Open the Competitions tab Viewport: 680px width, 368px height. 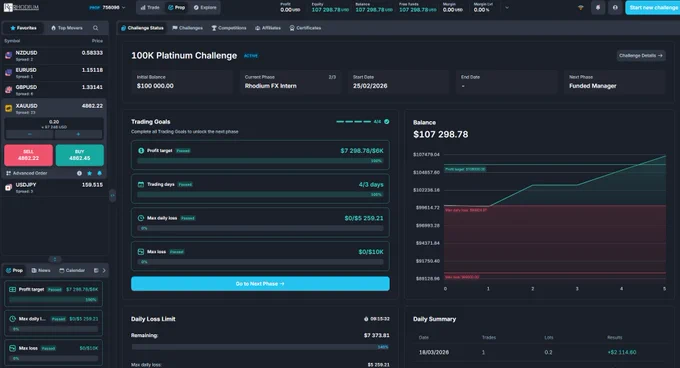coord(229,28)
